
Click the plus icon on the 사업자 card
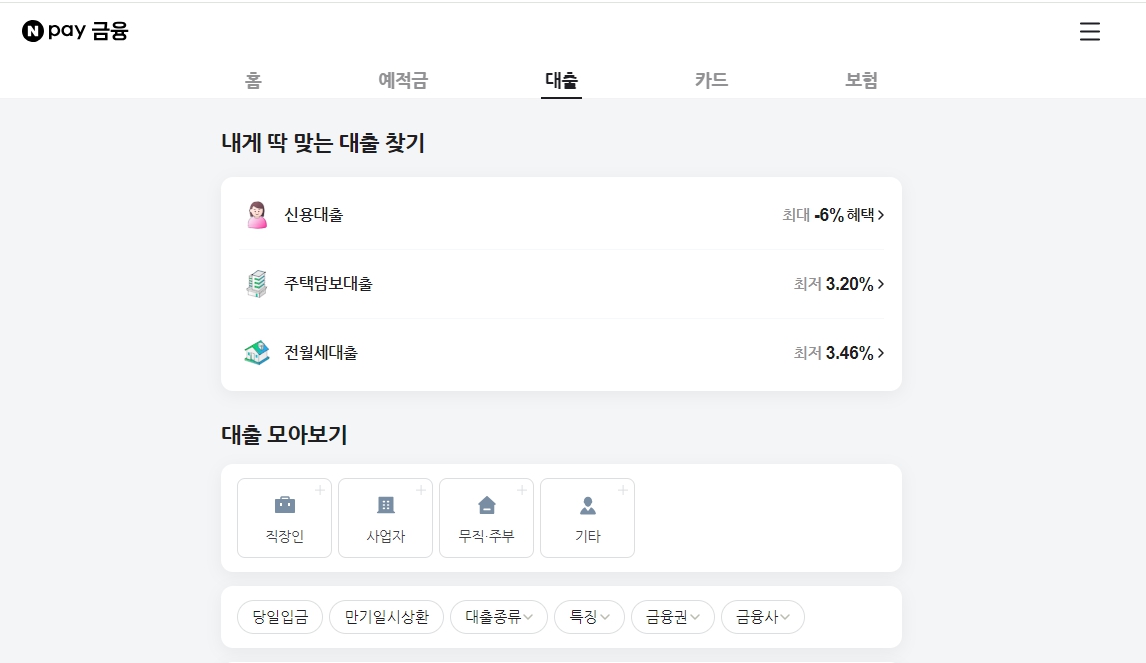click(x=422, y=490)
